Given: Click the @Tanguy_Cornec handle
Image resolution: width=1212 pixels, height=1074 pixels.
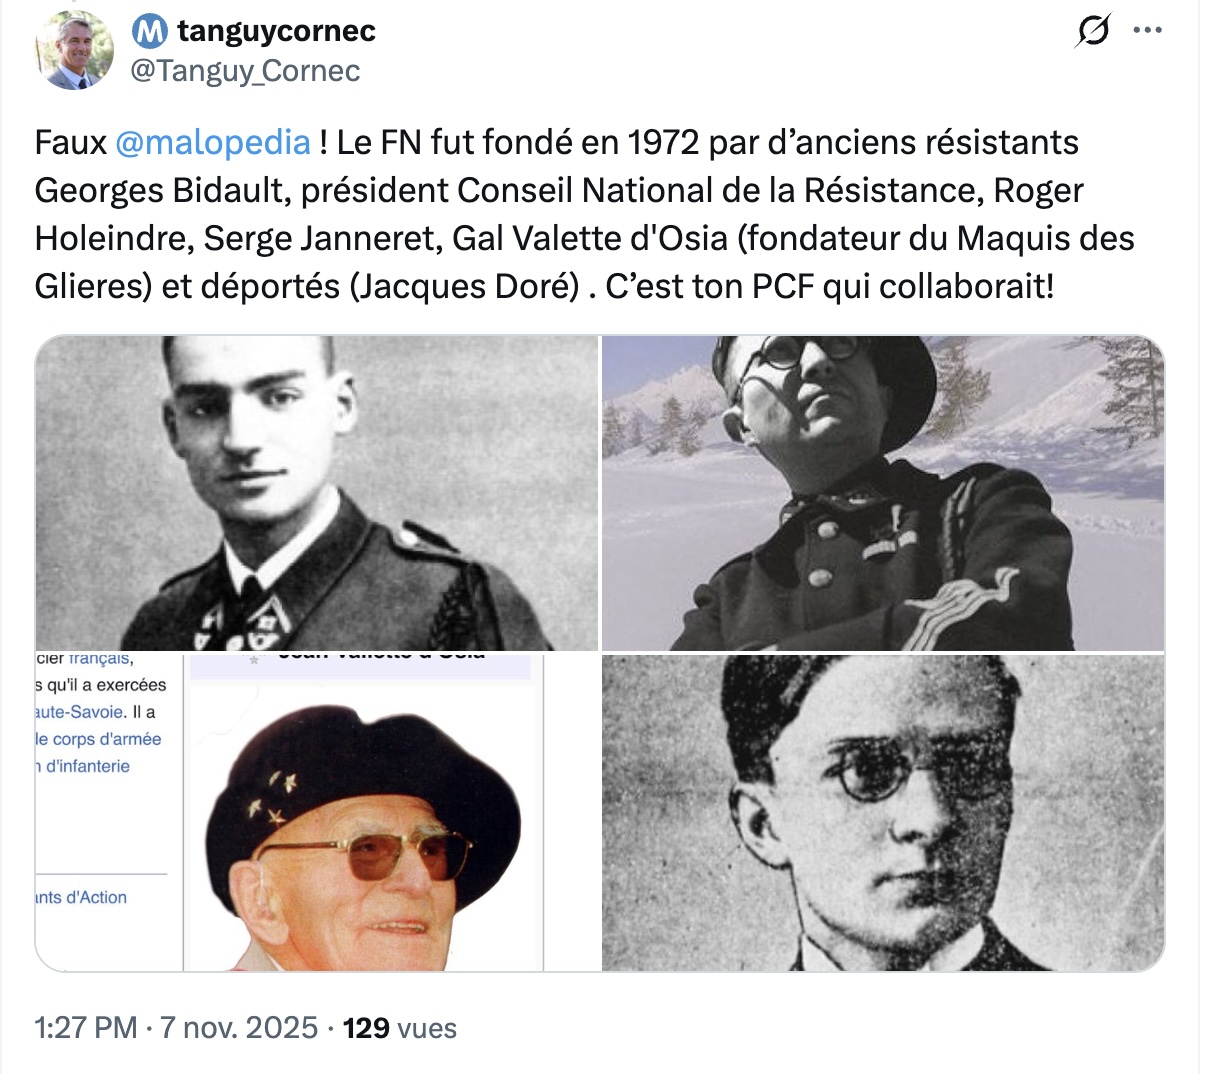Looking at the screenshot, I should (245, 71).
